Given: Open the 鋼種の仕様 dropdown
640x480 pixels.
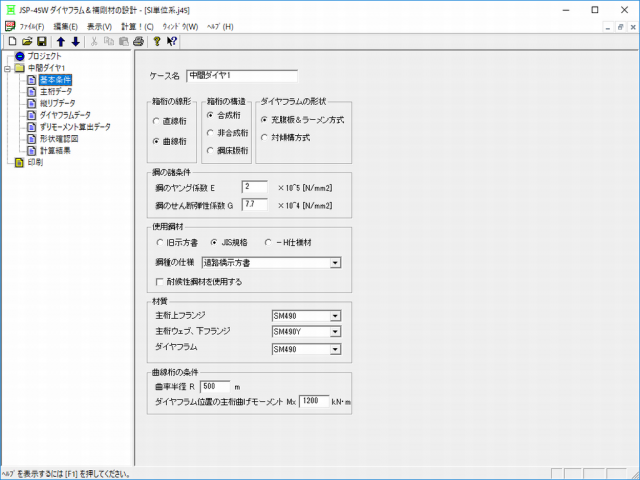Looking at the screenshot, I should (x=335, y=262).
